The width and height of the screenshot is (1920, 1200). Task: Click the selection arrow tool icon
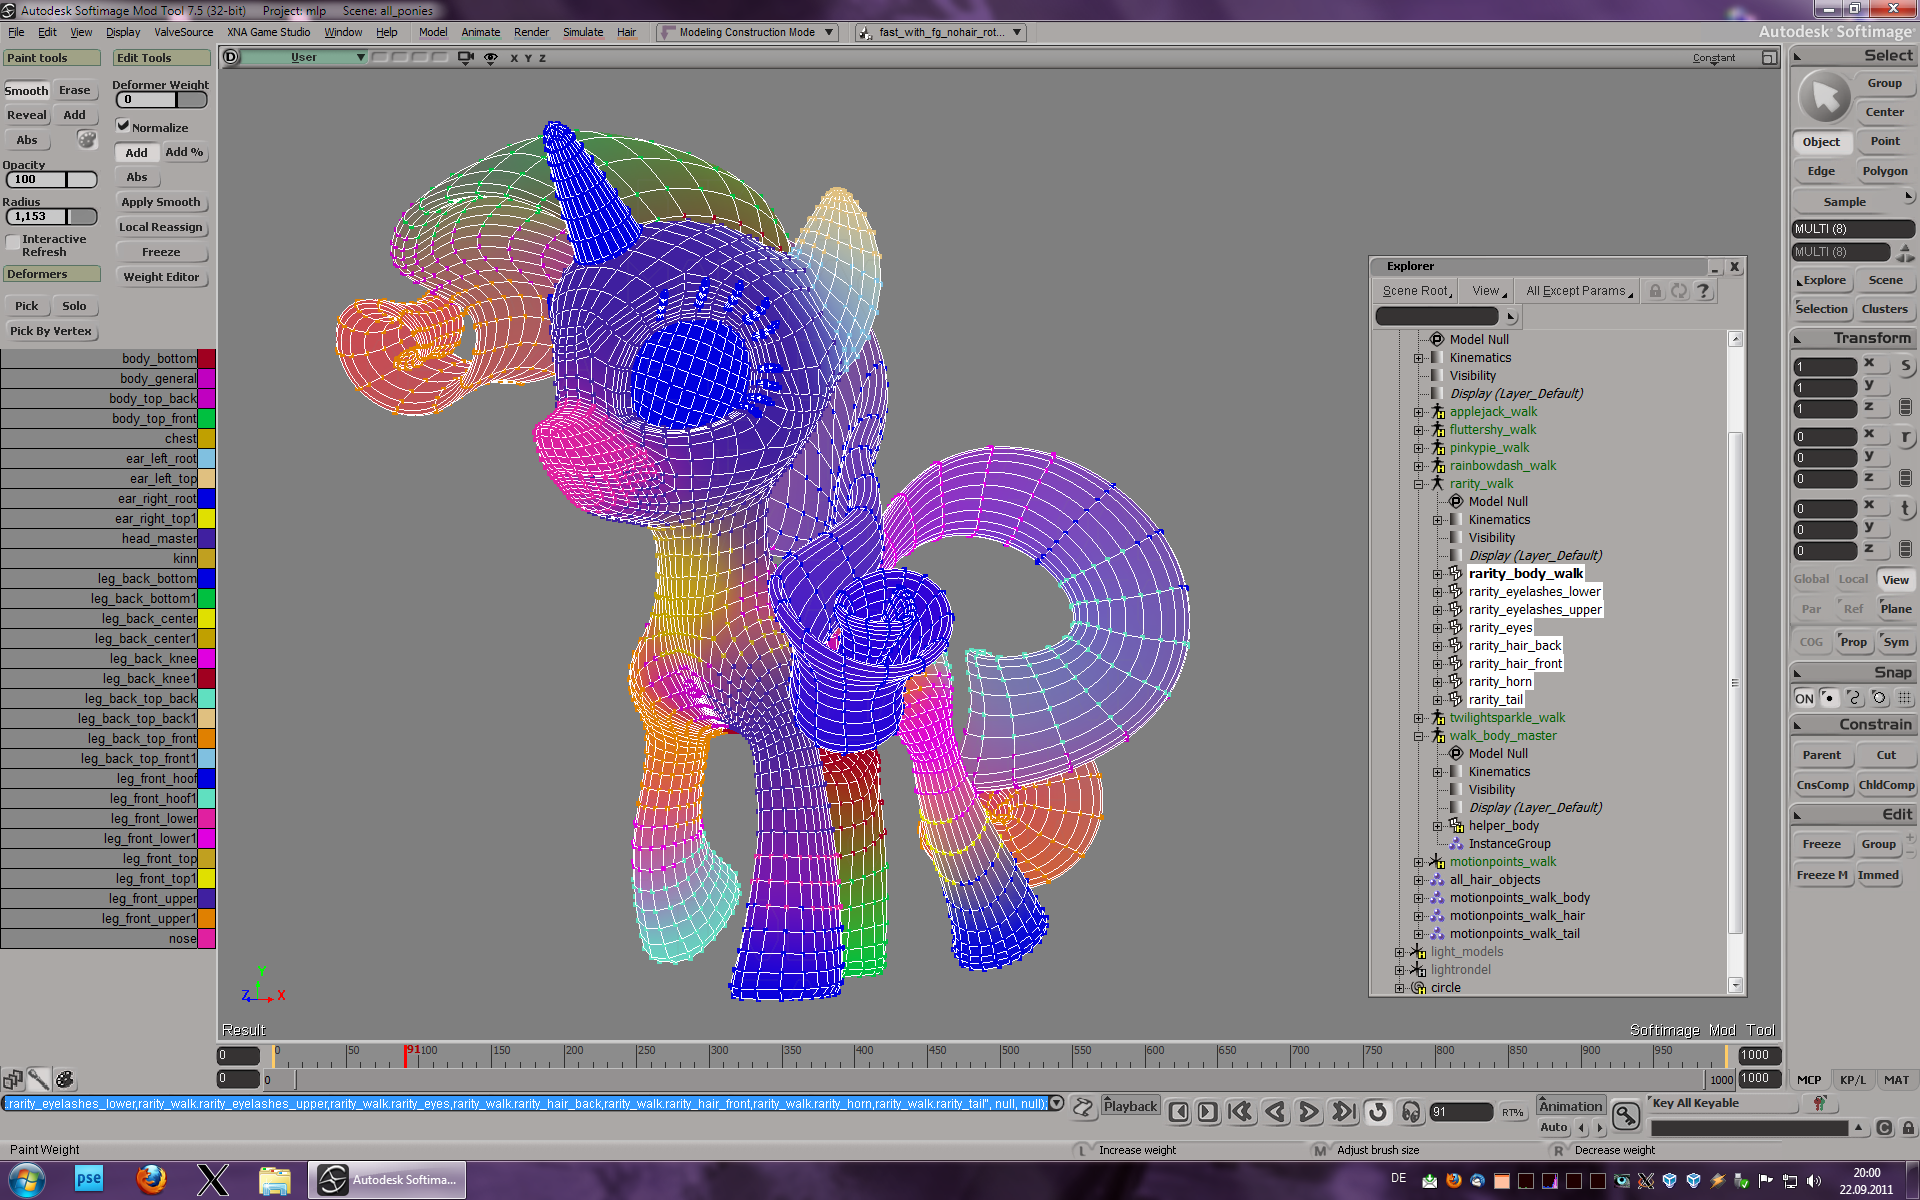point(1824,98)
